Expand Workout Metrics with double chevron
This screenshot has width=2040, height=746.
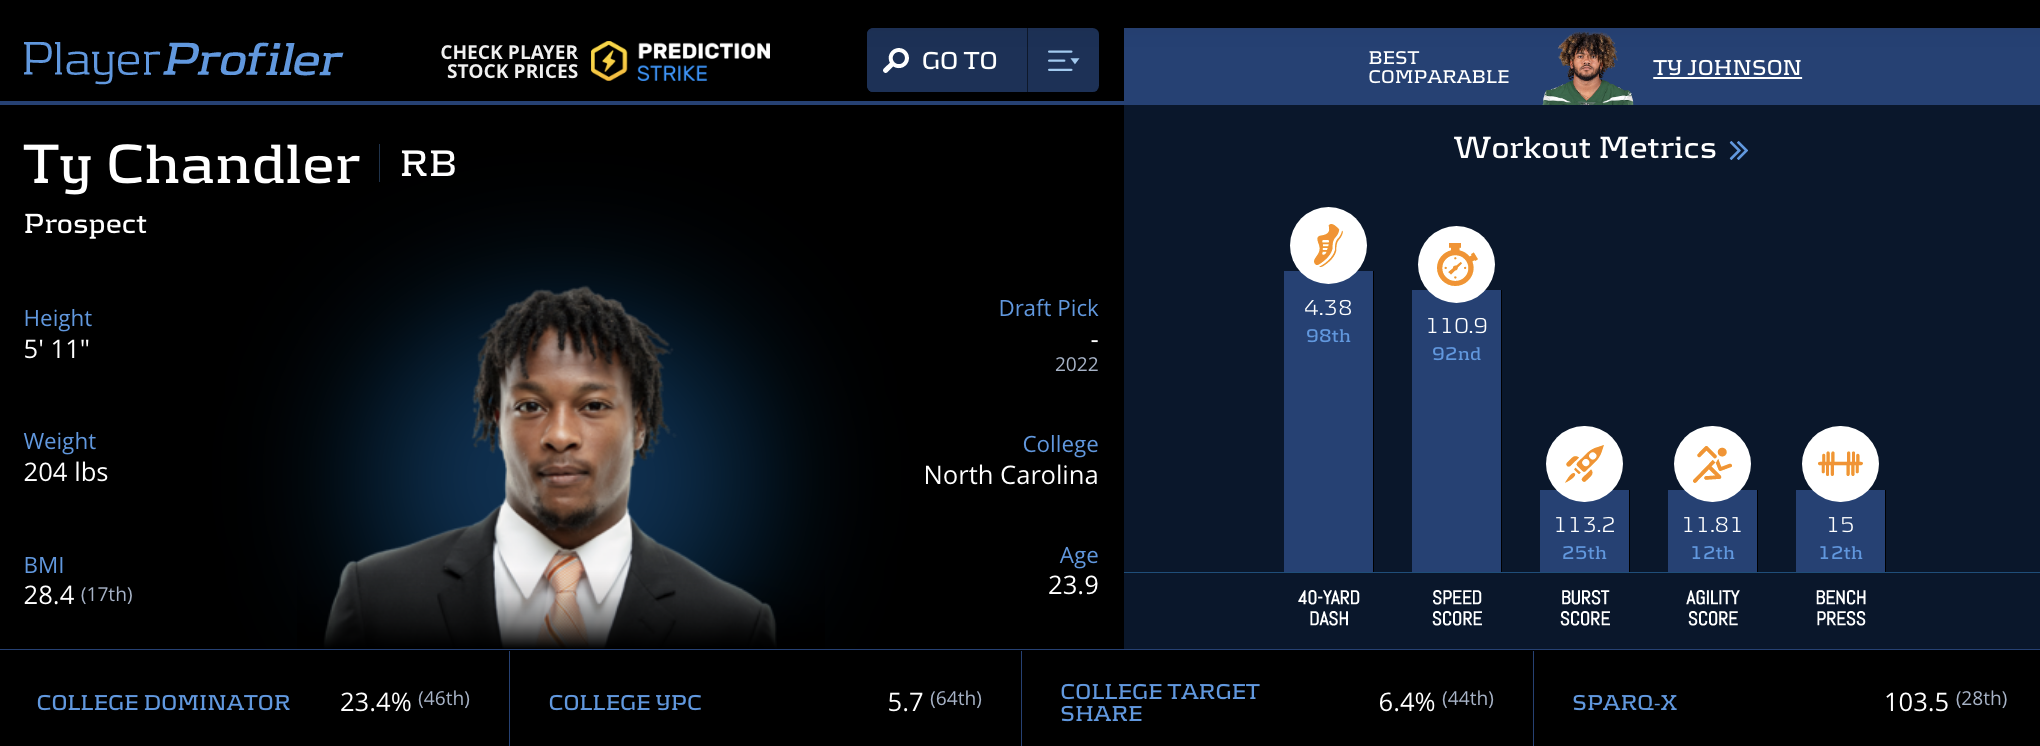pyautogui.click(x=1739, y=150)
